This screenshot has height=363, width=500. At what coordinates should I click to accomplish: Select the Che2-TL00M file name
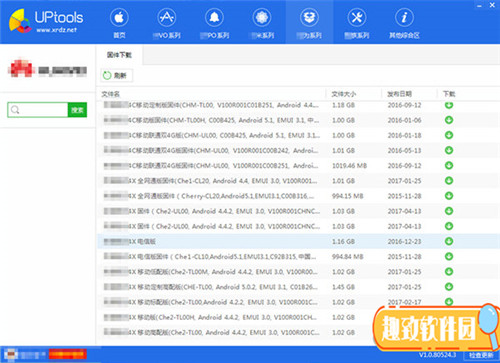210,272
